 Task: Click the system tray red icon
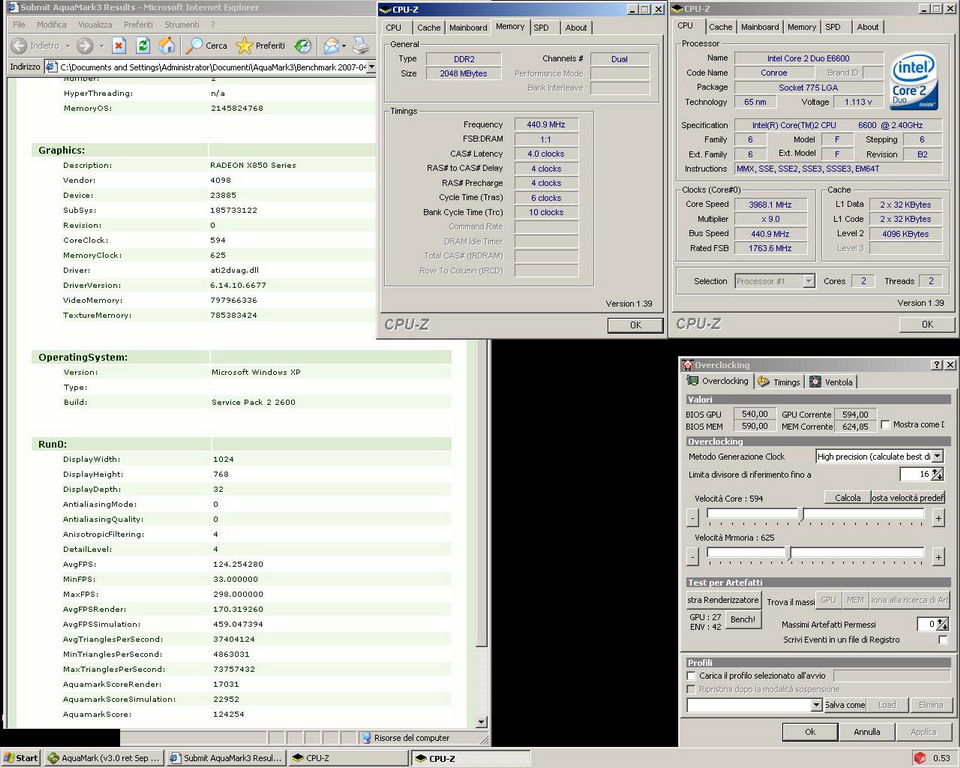920,758
